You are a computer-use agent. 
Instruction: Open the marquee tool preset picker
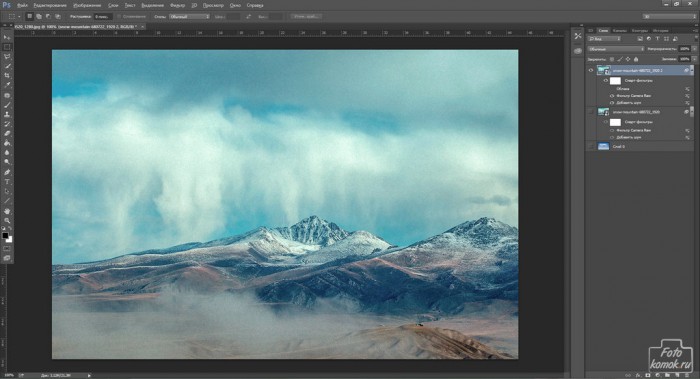click(14, 17)
